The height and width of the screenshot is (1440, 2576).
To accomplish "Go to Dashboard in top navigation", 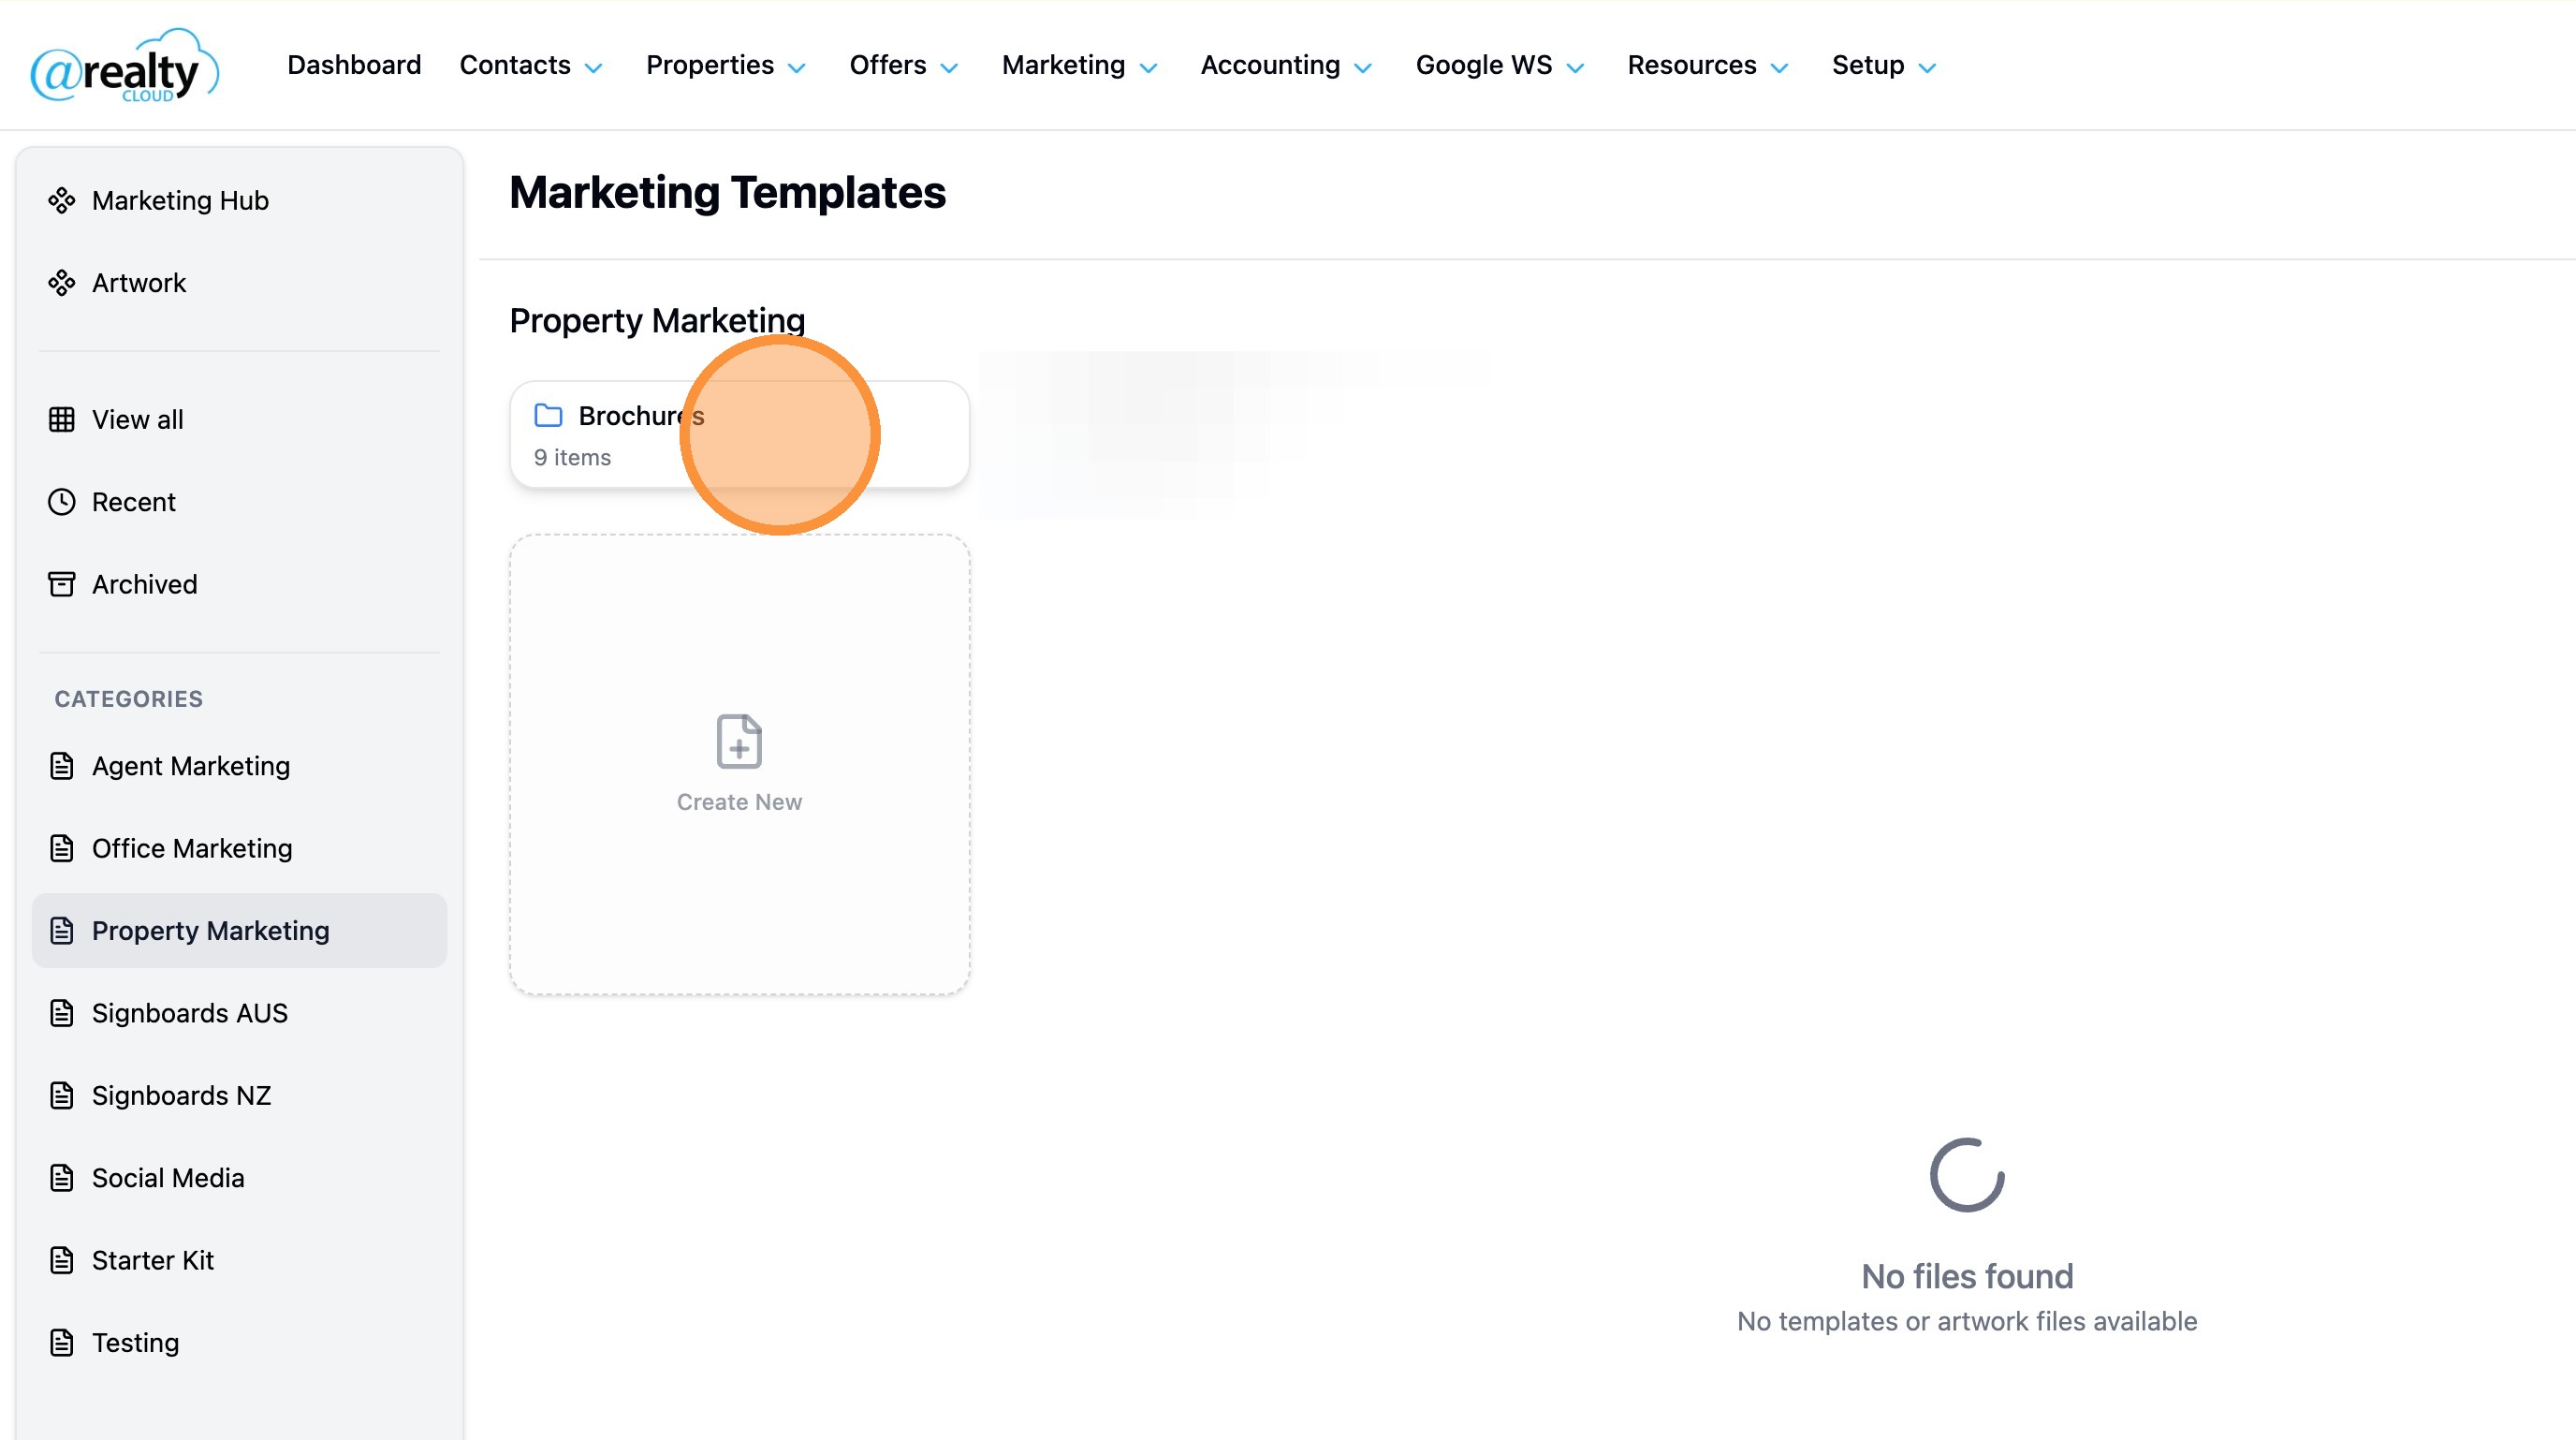I will (354, 65).
